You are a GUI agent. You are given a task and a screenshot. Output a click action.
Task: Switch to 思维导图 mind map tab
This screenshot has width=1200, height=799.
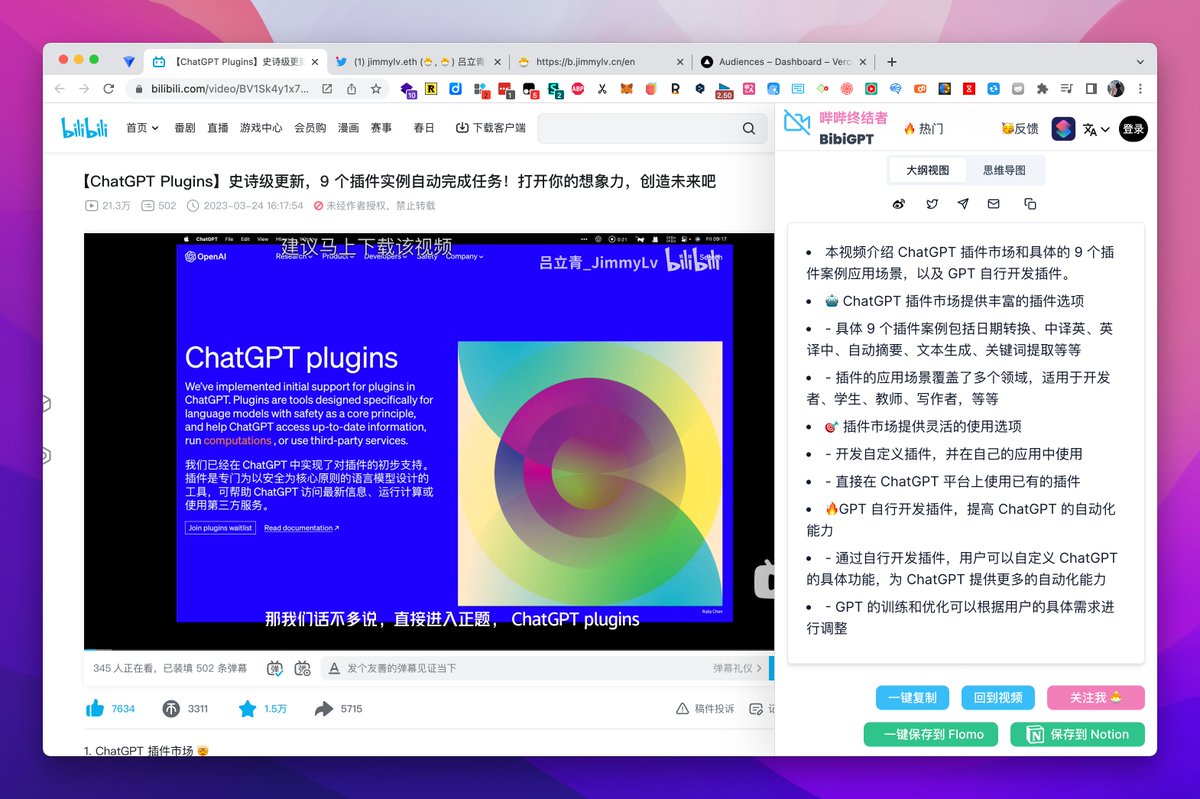pyautogui.click(x=1004, y=170)
